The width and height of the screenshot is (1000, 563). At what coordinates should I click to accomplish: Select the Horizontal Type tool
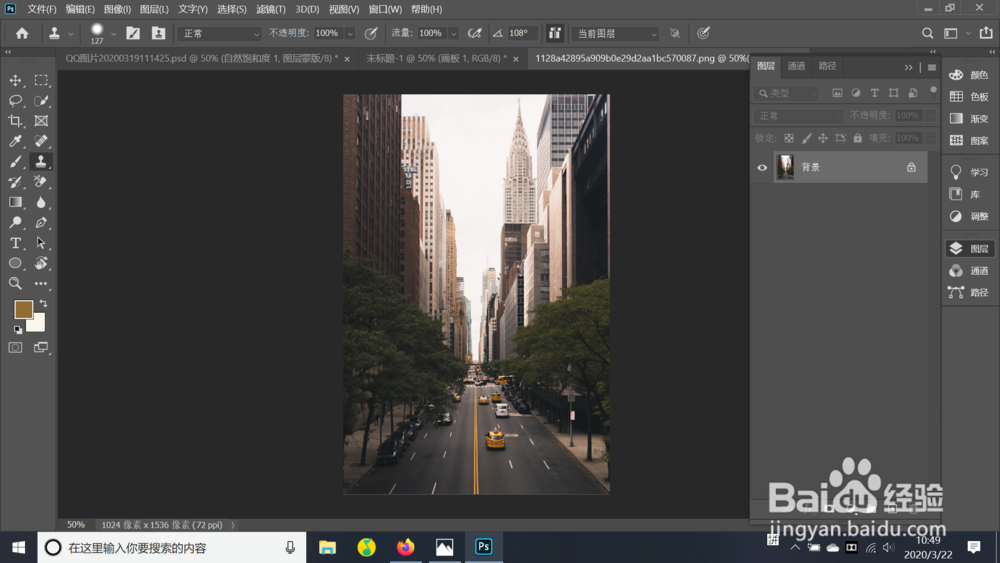point(15,243)
